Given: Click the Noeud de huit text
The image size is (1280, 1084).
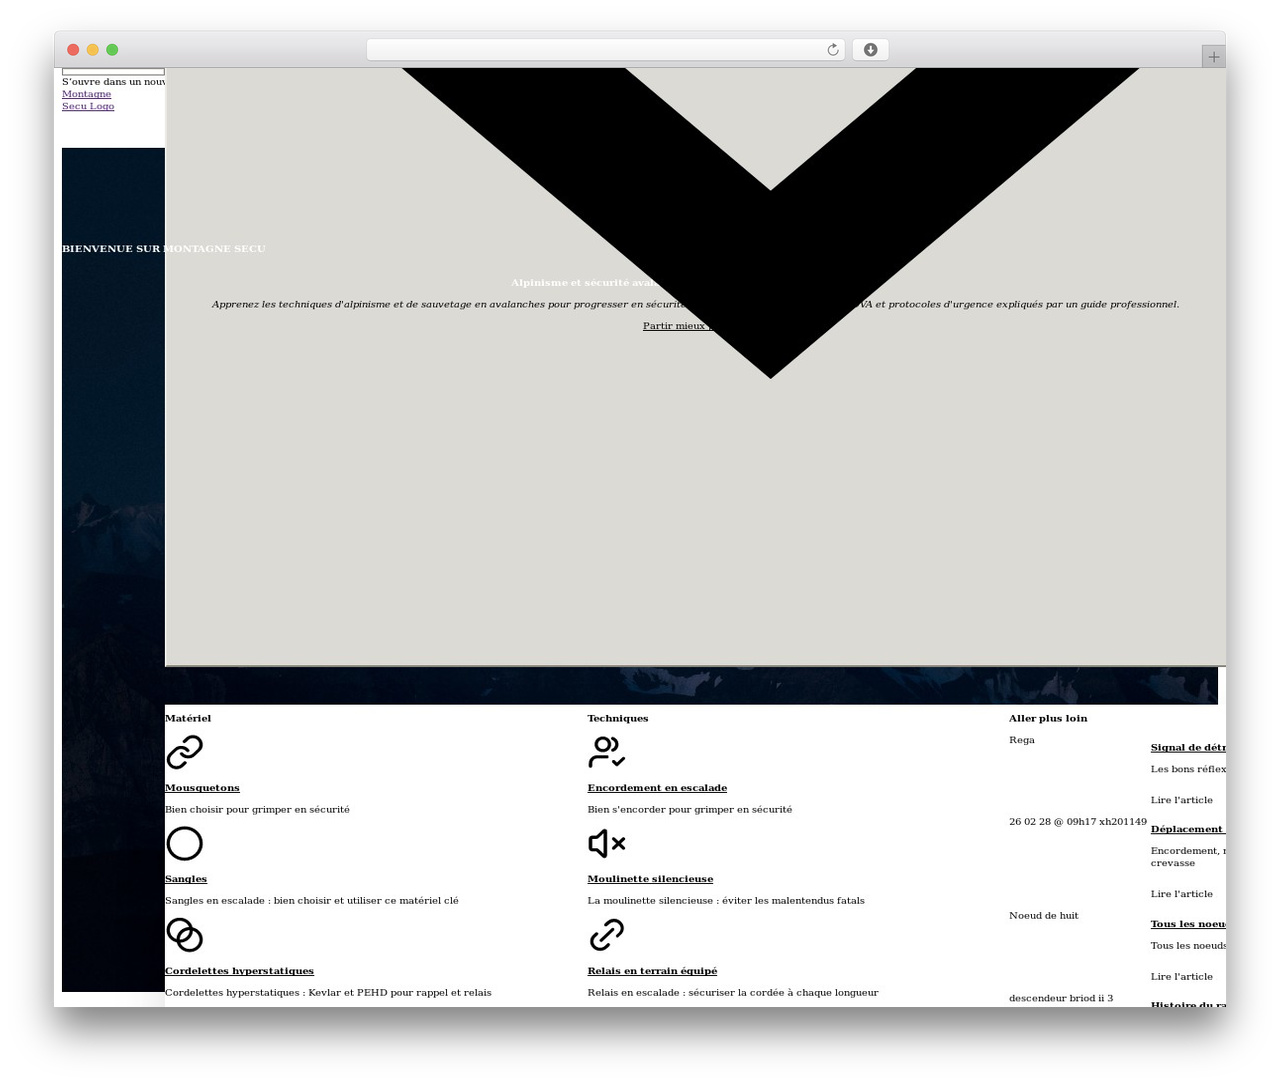Looking at the screenshot, I should point(1044,916).
